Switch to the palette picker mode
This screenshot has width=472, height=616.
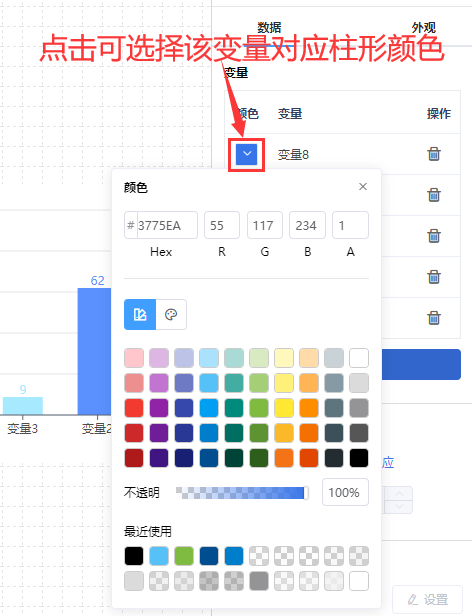point(171,314)
